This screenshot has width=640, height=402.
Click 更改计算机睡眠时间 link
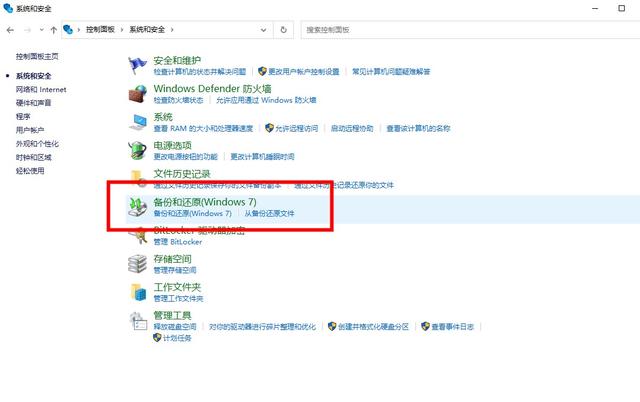point(262,156)
